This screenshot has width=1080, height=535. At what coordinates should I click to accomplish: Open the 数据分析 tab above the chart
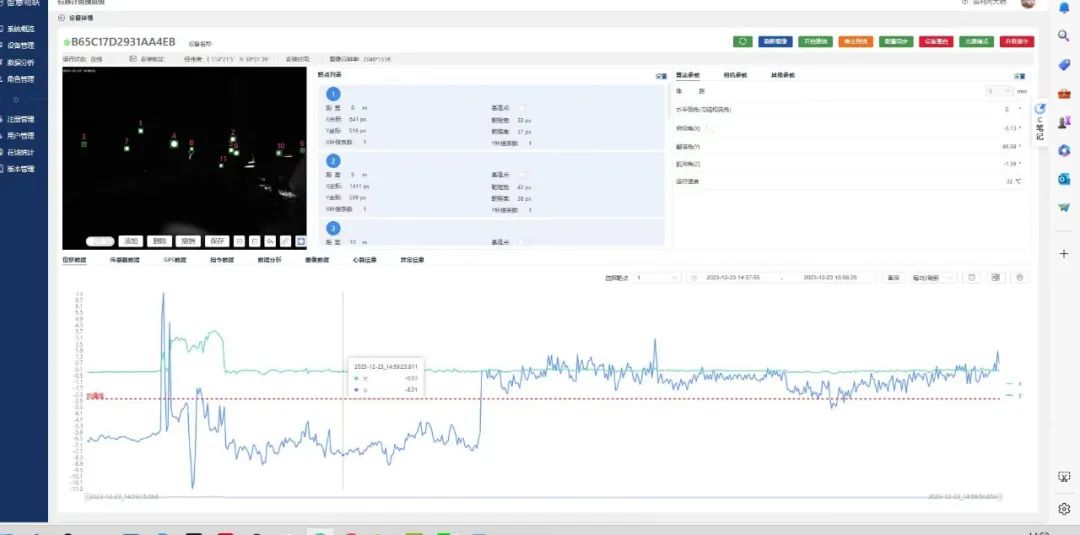[x=269, y=260]
